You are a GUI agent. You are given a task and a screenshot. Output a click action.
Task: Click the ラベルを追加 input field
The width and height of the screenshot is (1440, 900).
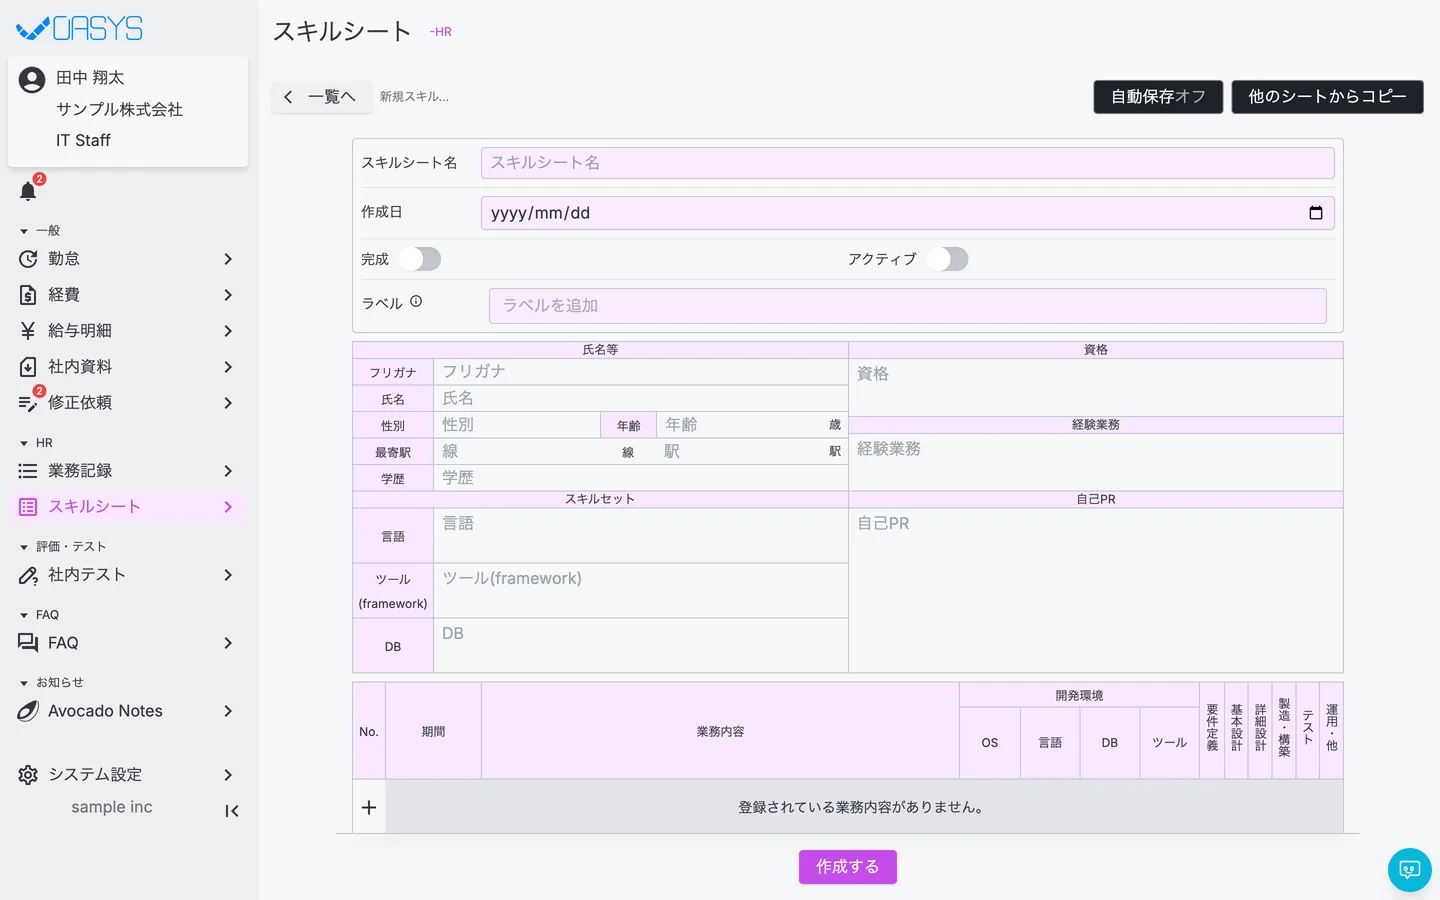click(x=908, y=306)
